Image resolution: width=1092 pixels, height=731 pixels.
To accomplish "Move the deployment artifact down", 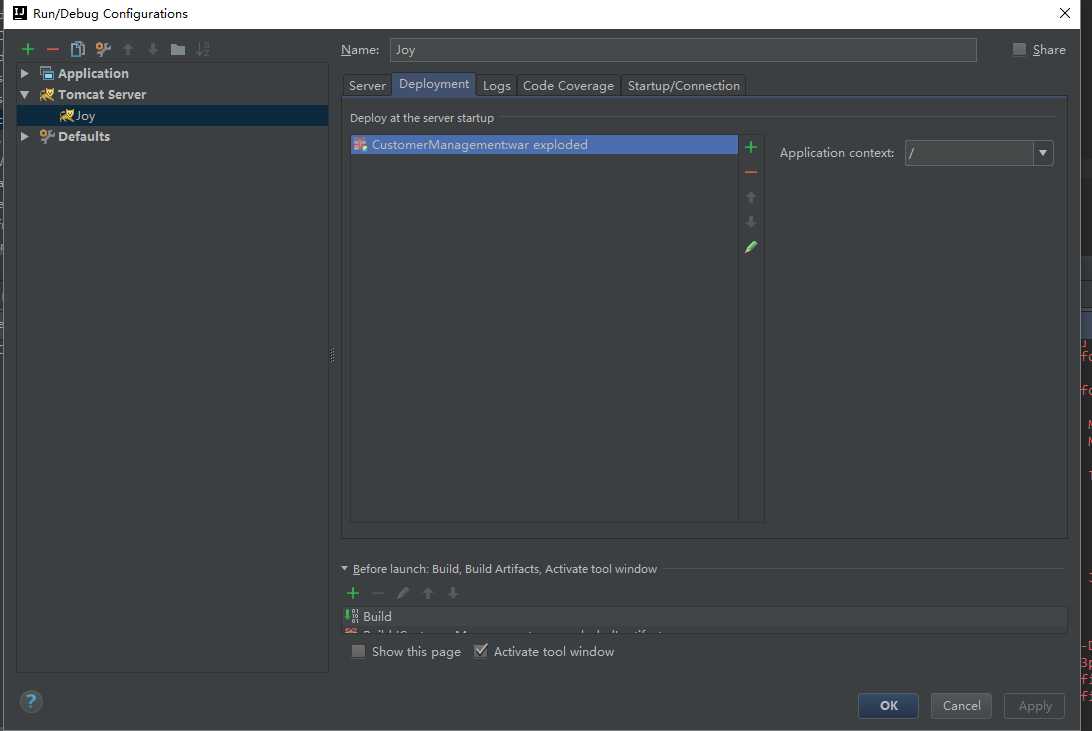I will [751, 222].
